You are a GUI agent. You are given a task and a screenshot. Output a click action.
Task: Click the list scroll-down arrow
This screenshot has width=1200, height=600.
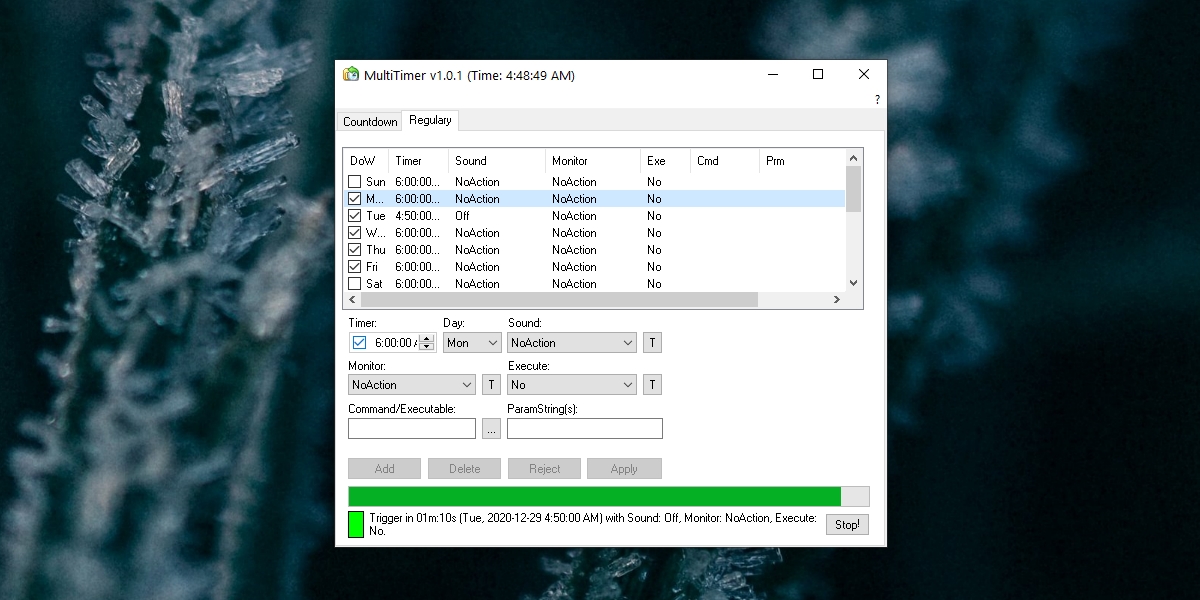point(853,283)
